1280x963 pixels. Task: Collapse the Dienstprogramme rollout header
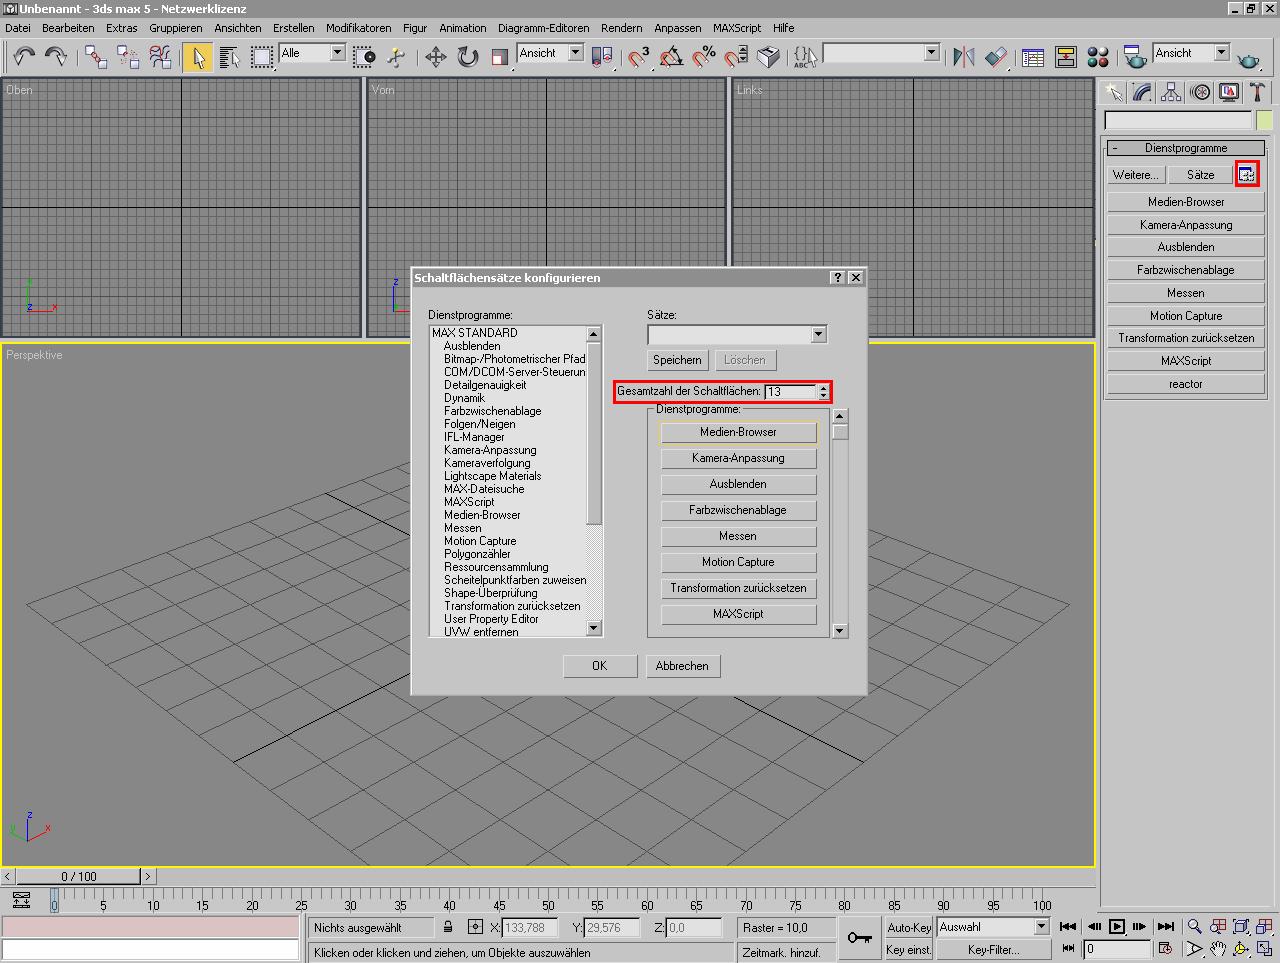[x=1186, y=148]
